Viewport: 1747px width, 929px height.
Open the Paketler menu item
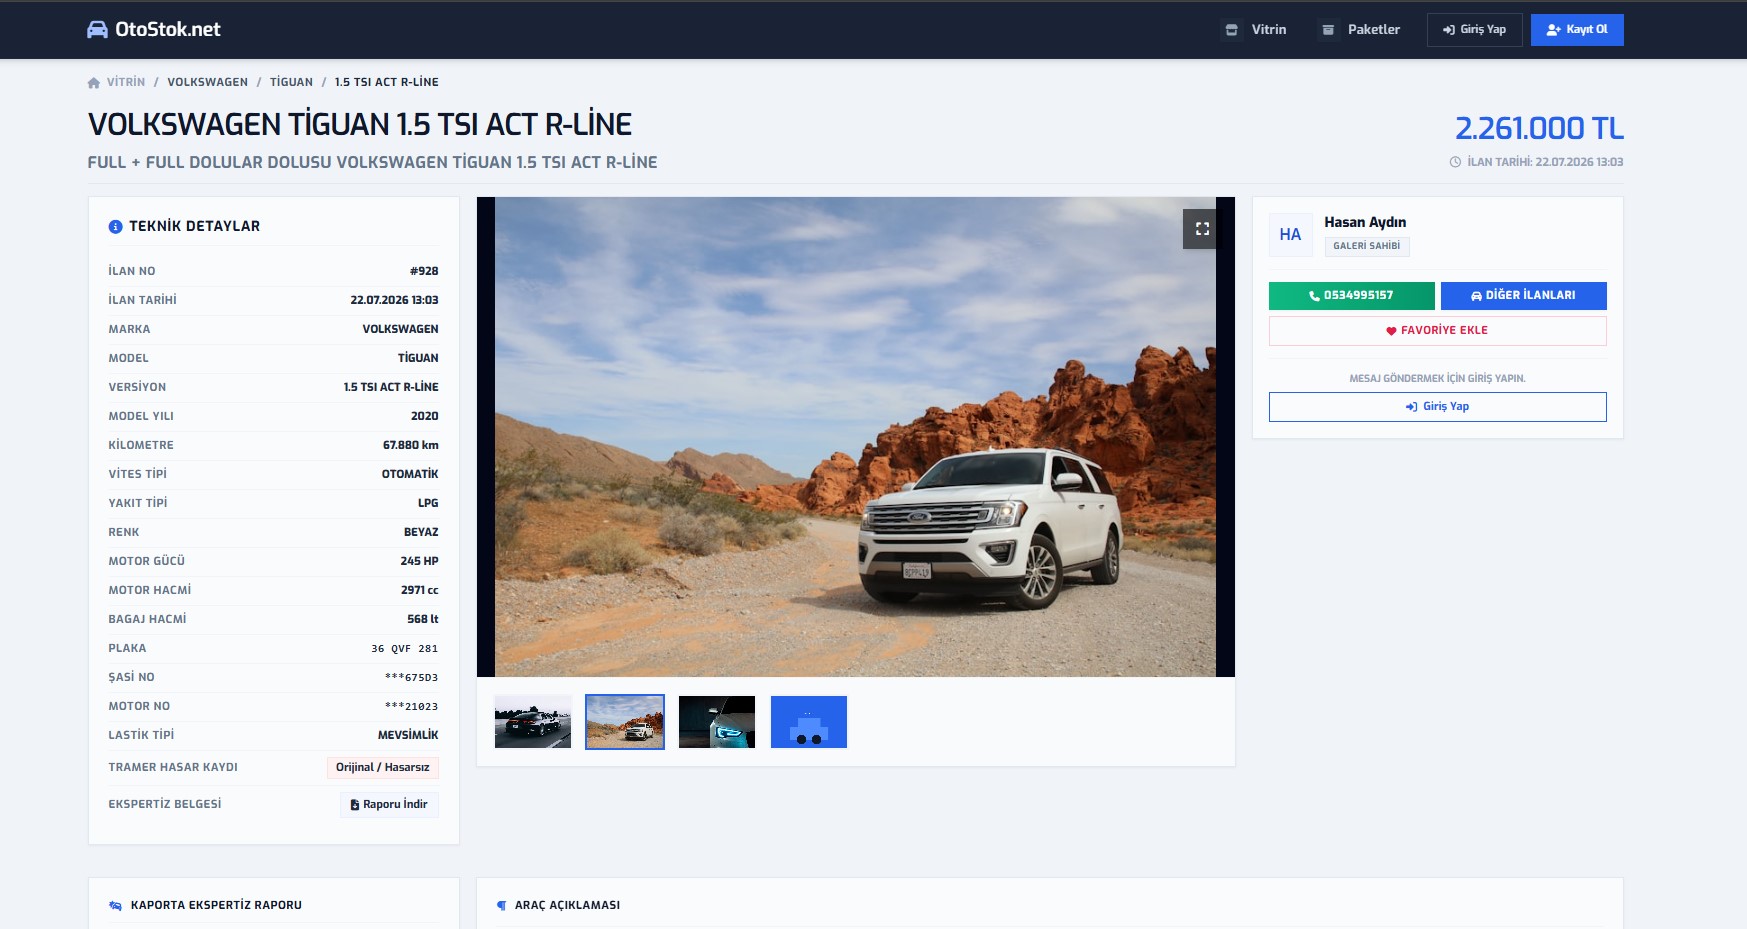1361,30
